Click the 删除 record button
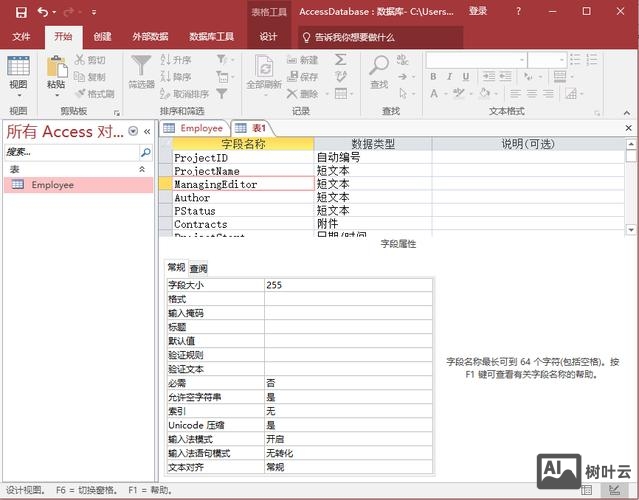Viewport: 639px width, 500px height. pos(302,94)
